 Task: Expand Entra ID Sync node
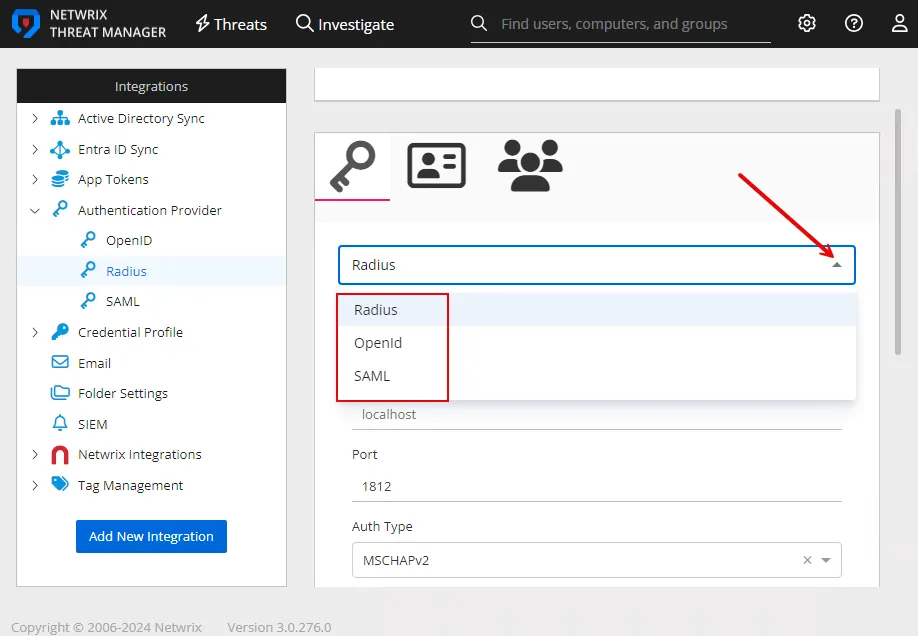[x=35, y=149]
